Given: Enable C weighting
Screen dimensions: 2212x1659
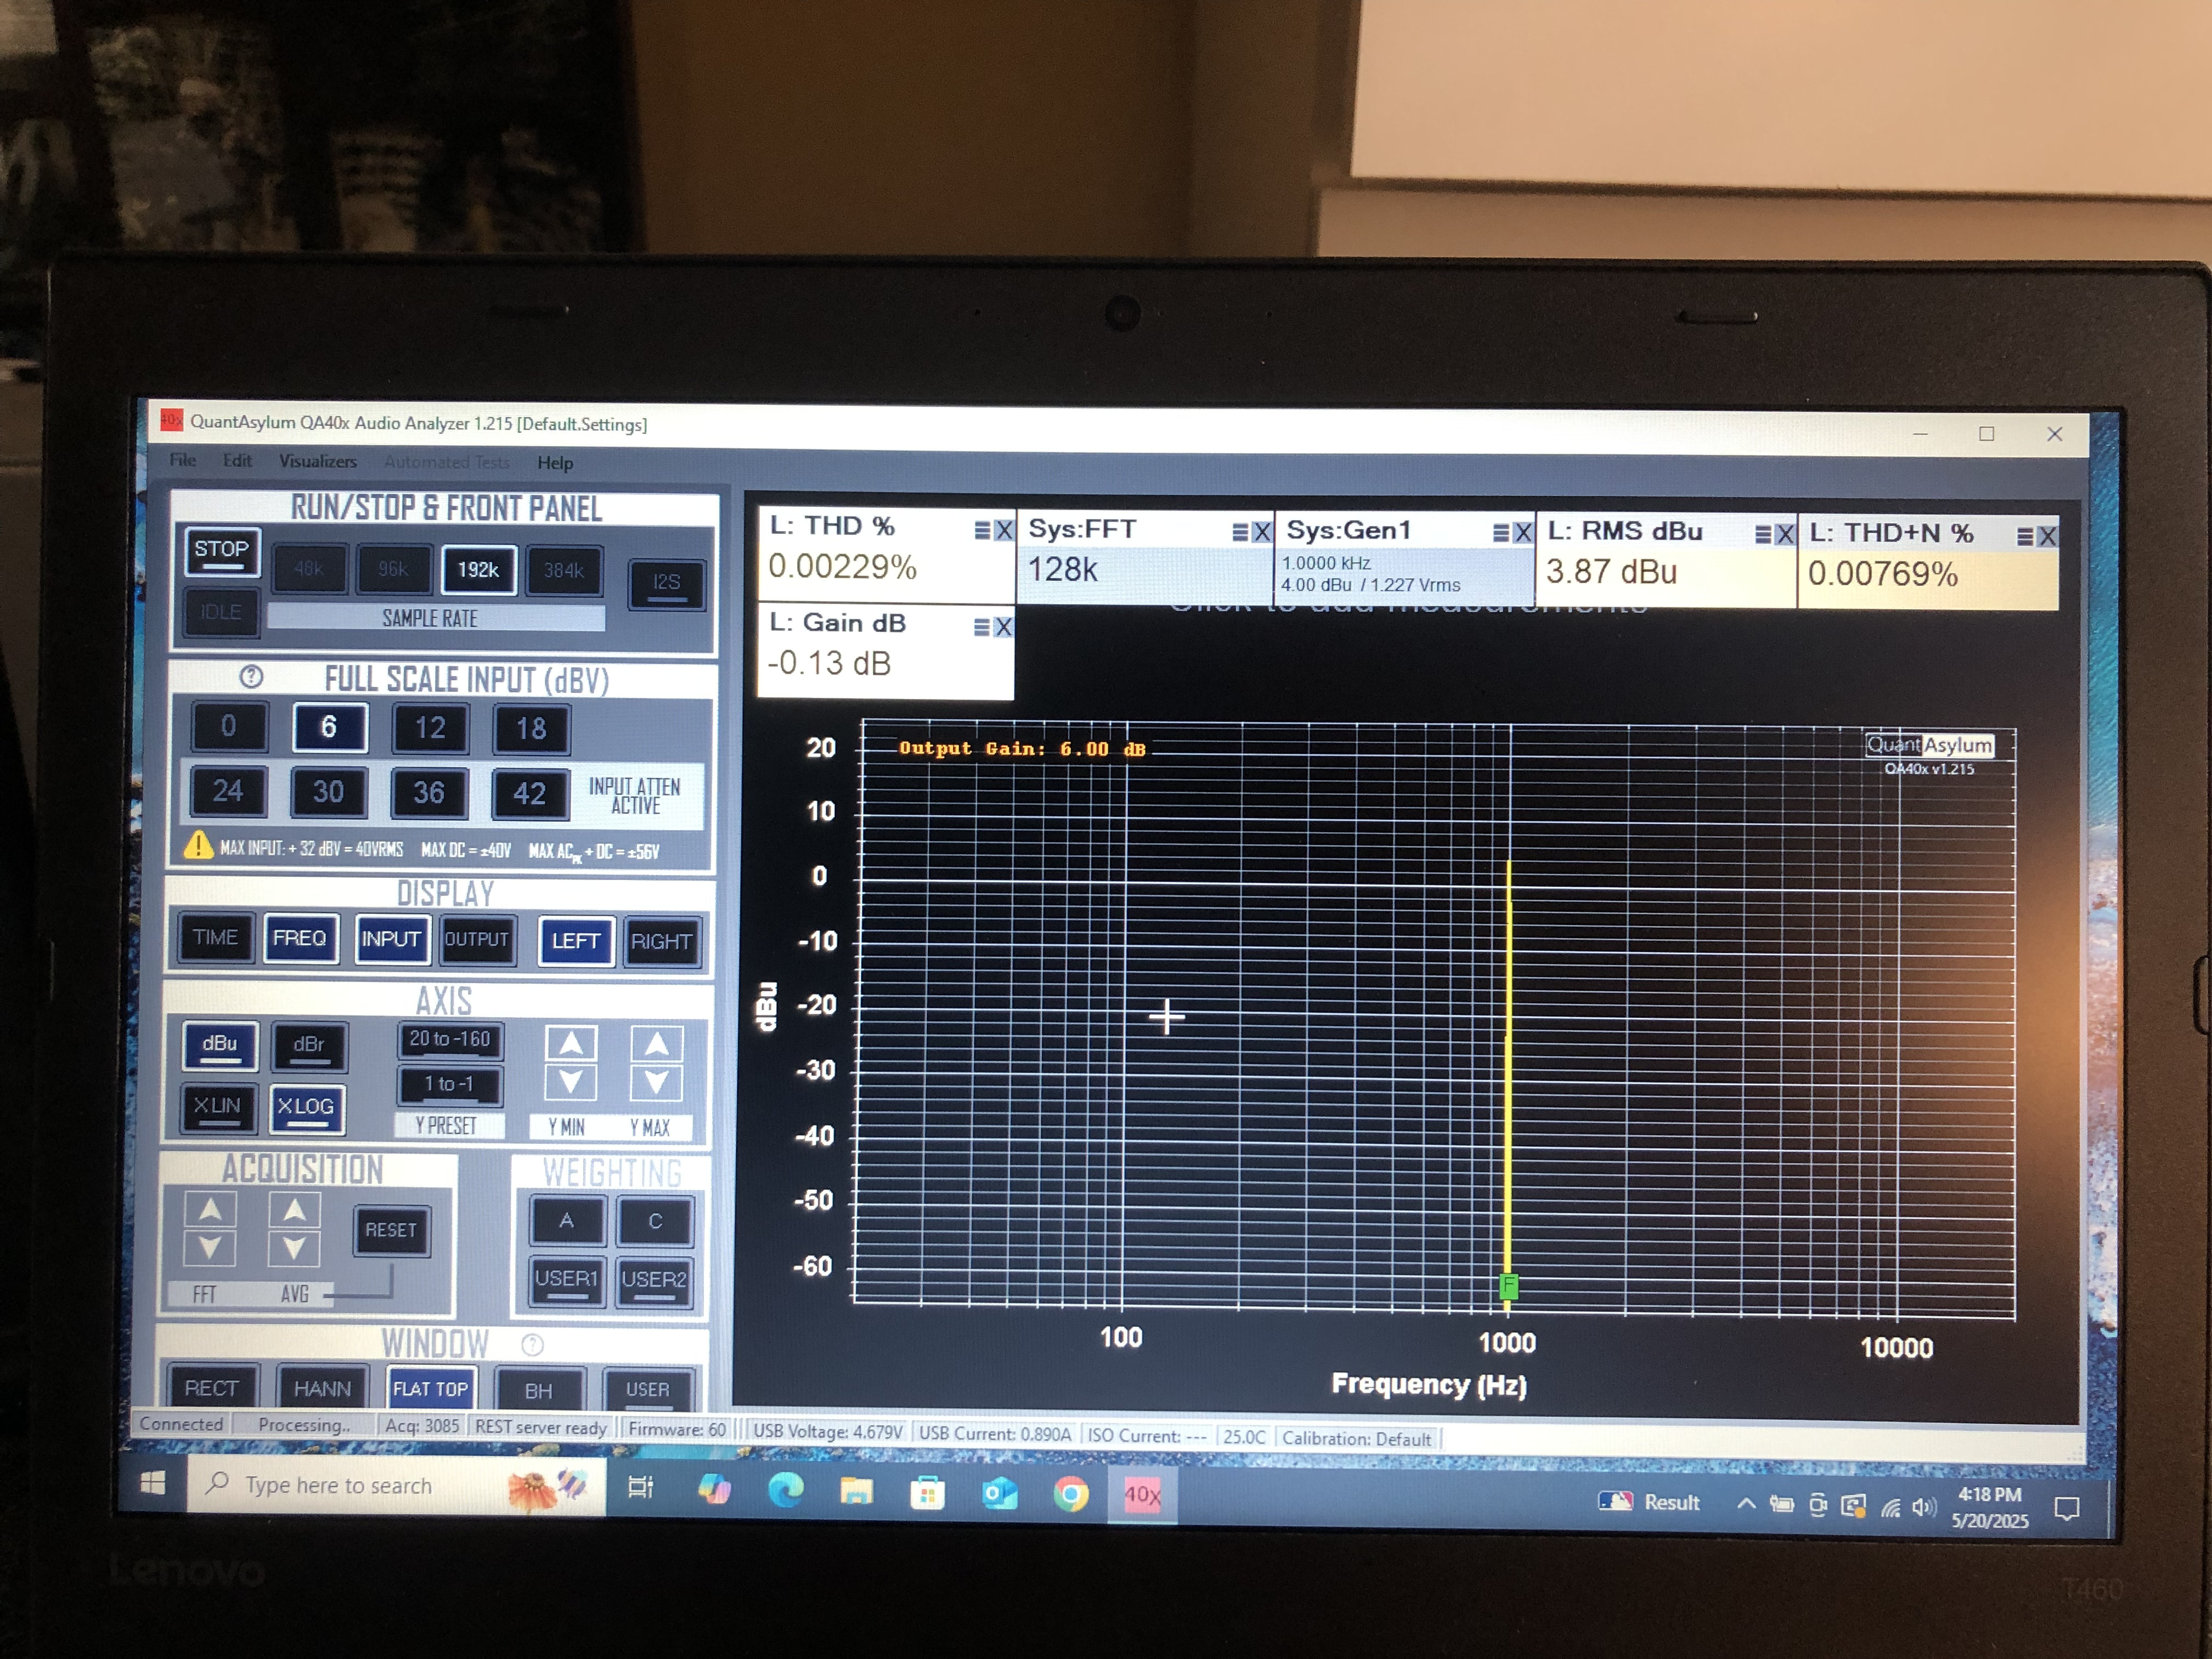Looking at the screenshot, I should (655, 1222).
